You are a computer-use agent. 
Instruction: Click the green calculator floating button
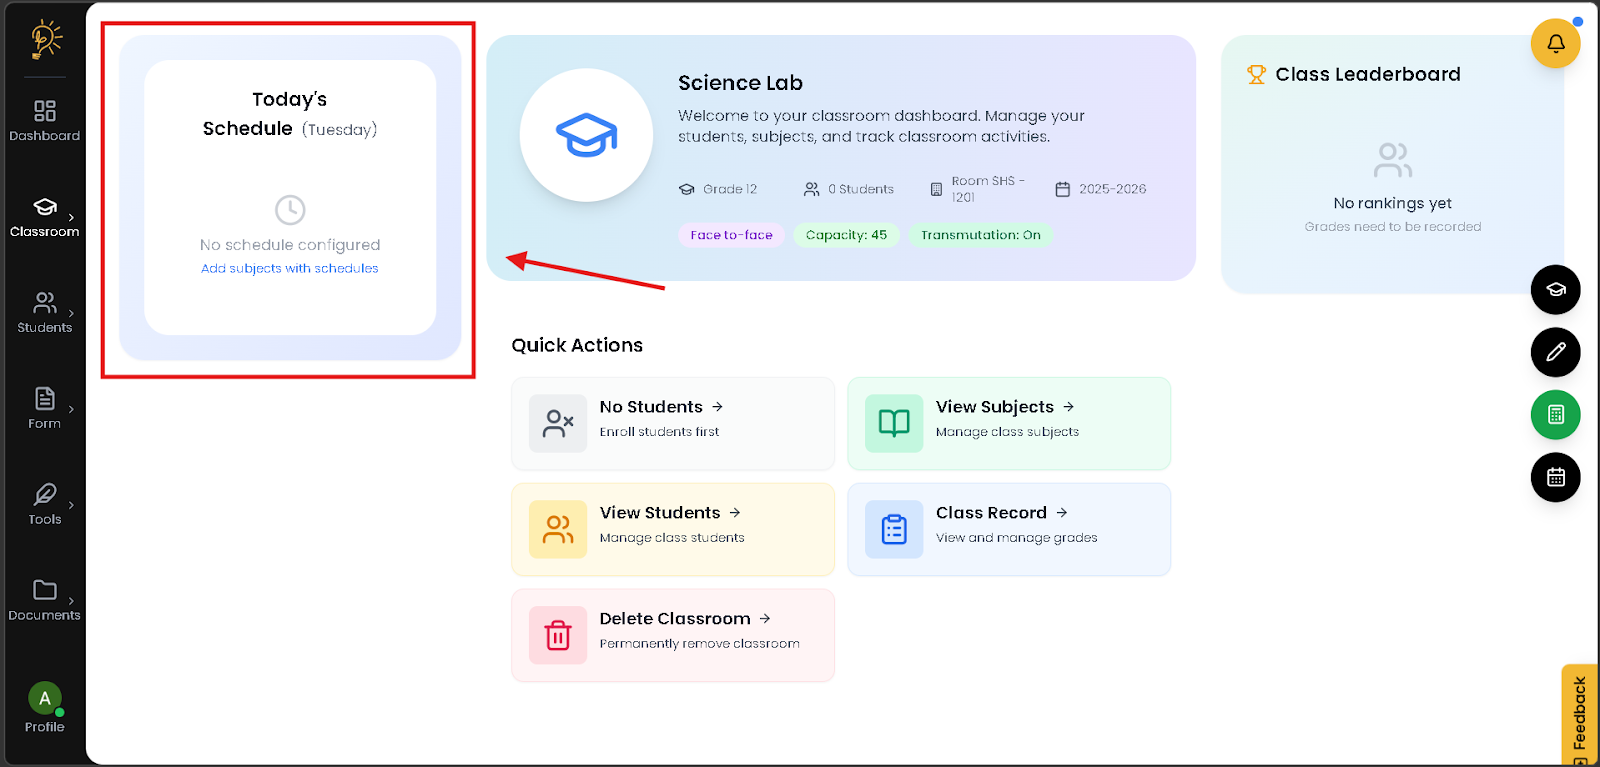pos(1555,415)
